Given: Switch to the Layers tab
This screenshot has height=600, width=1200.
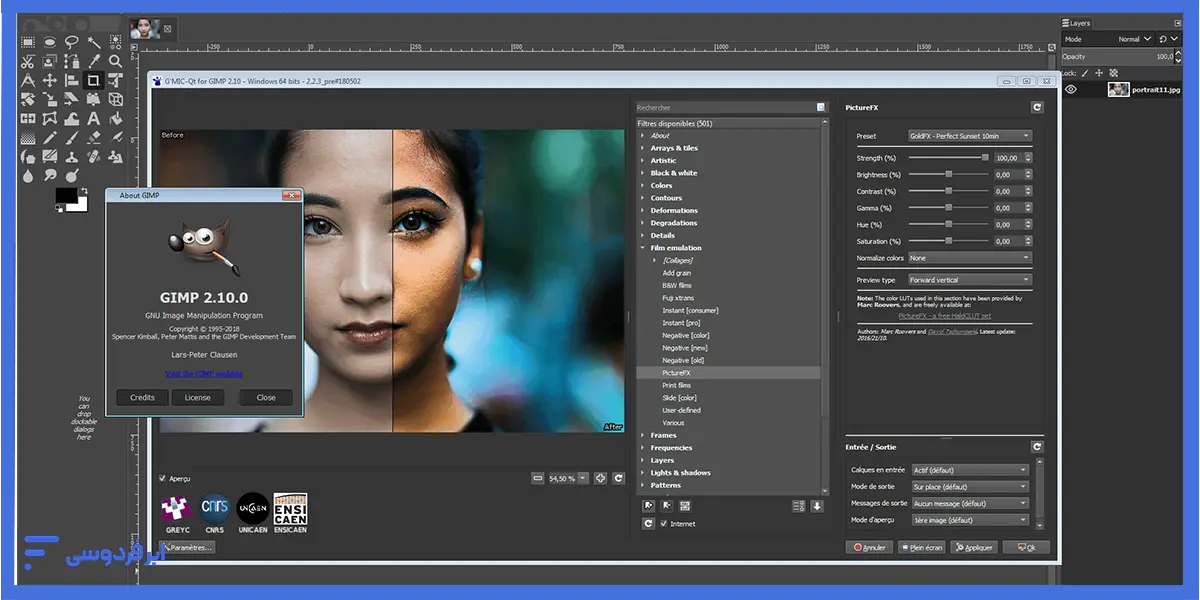Looking at the screenshot, I should click(1077, 23).
